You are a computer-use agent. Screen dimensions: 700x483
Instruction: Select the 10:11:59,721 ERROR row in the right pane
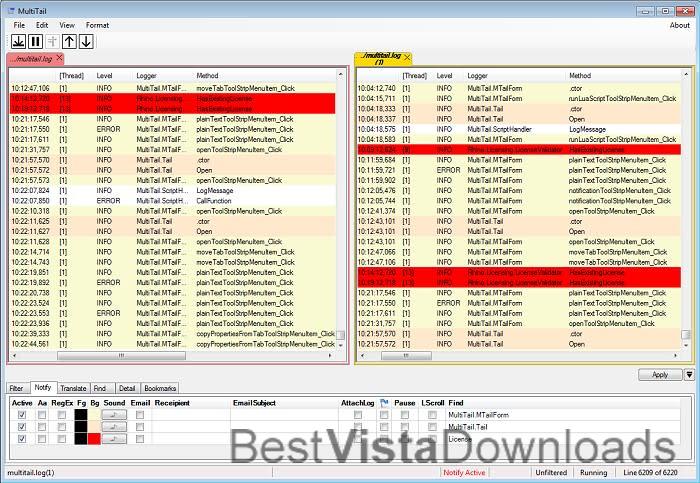[x=519, y=170]
